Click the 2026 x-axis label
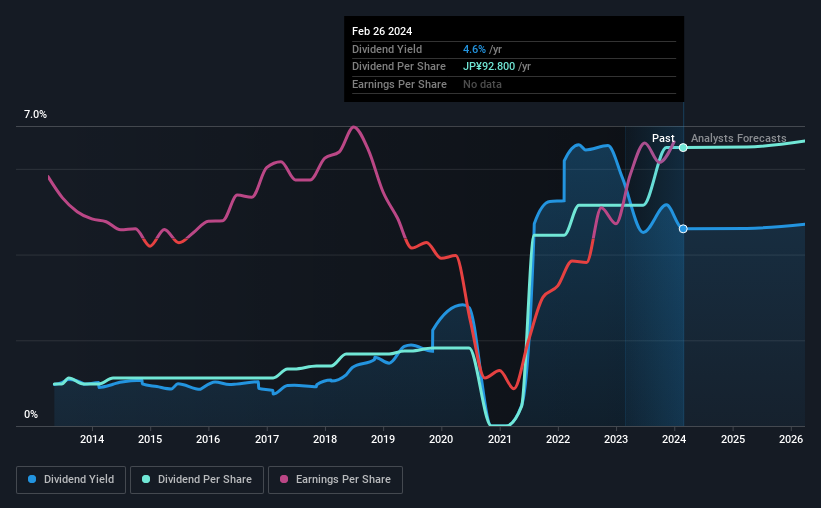Image resolution: width=821 pixels, height=508 pixels. 791,439
